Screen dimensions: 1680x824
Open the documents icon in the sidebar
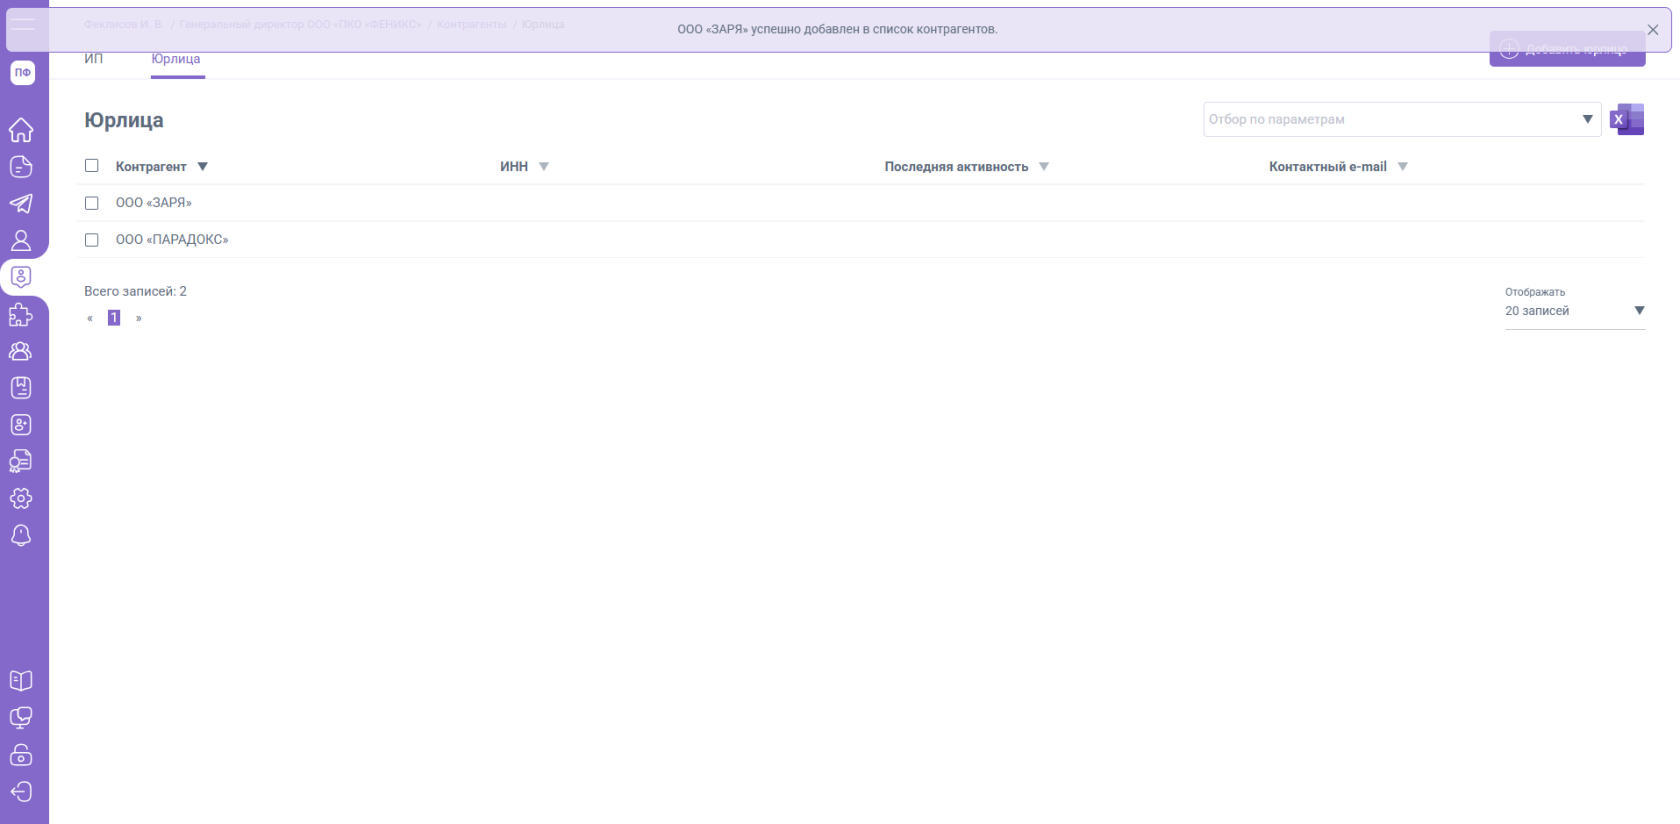(x=21, y=167)
